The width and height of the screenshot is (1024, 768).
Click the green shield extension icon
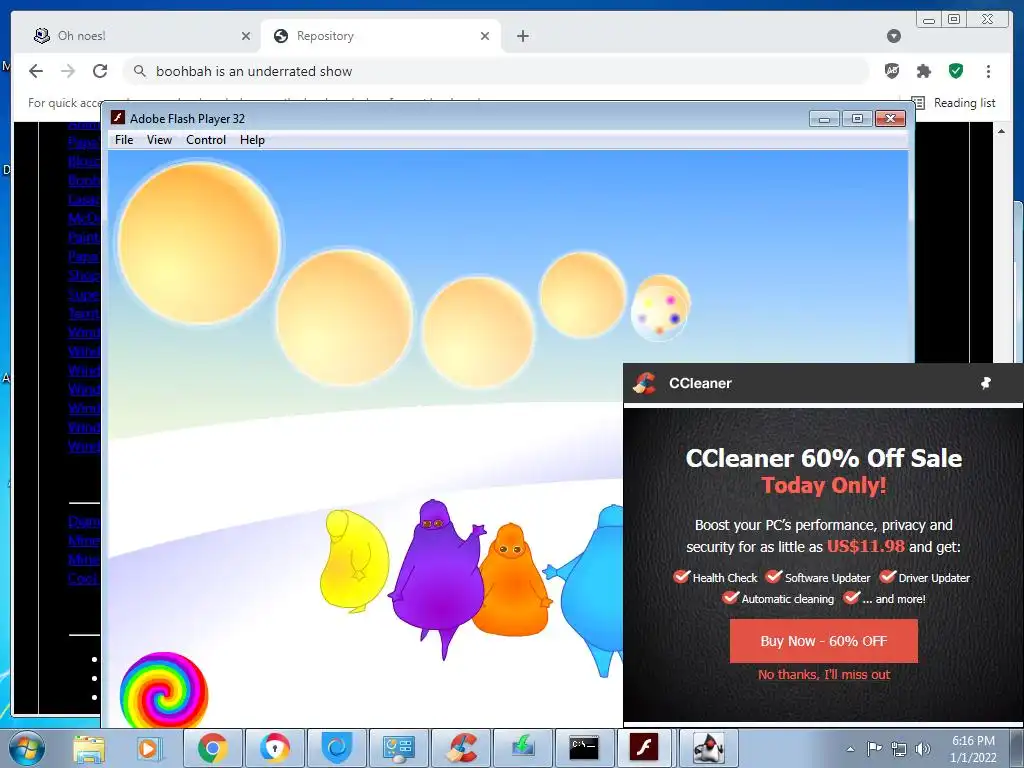[x=956, y=71]
